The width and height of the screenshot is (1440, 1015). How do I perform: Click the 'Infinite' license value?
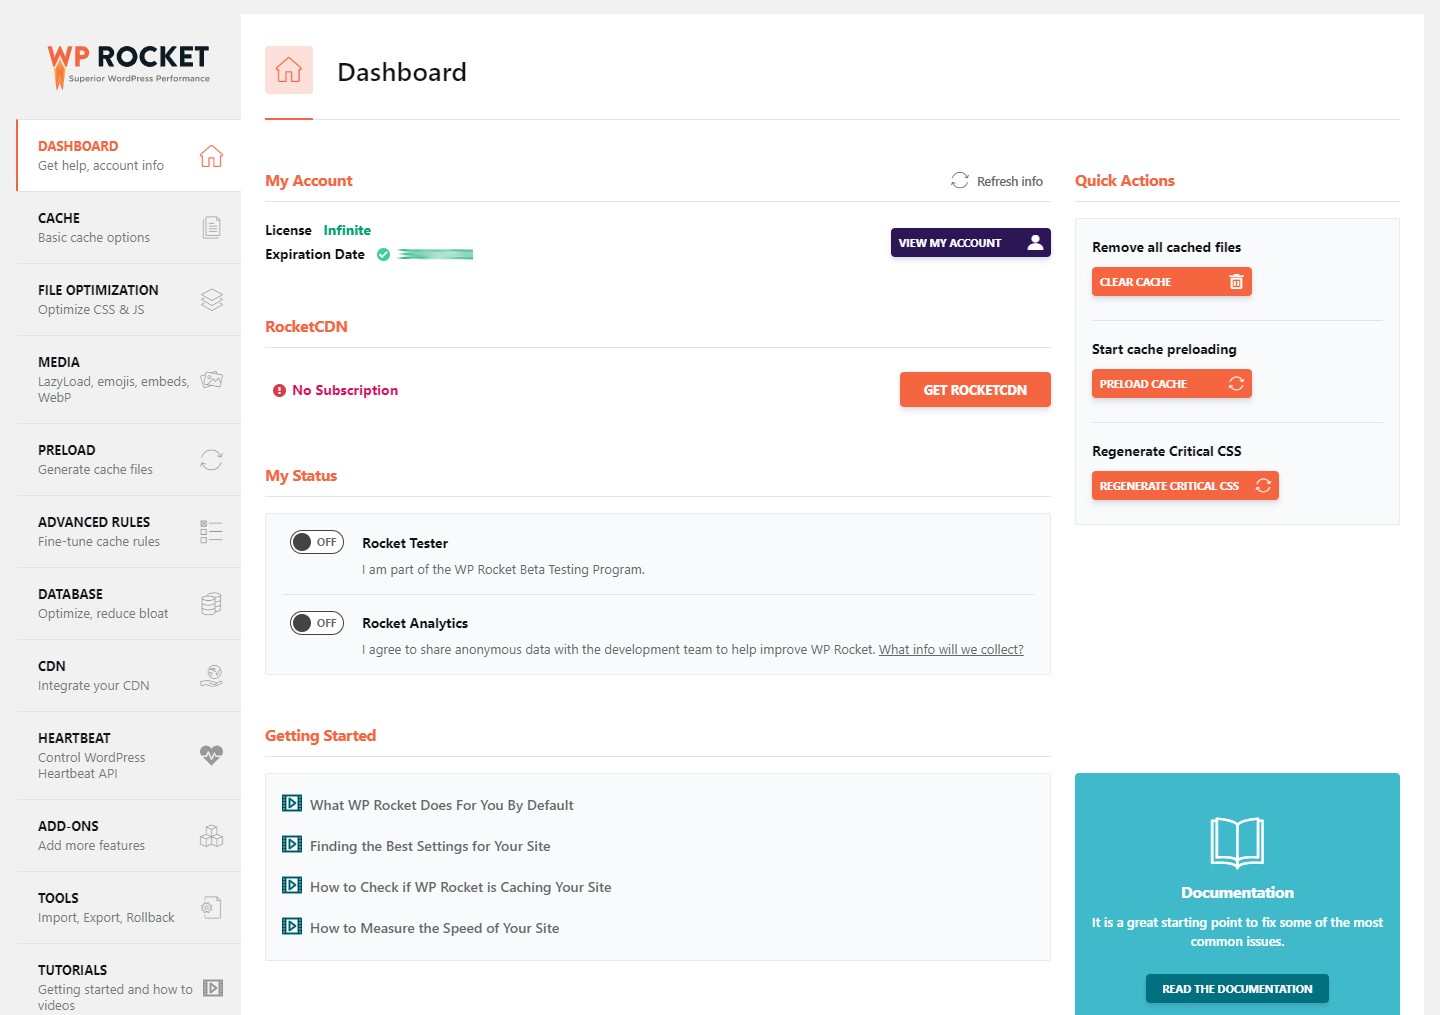(347, 230)
